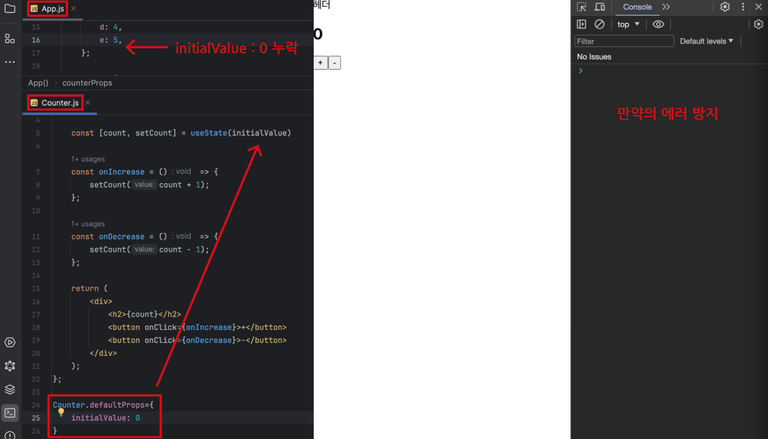Click '1+ usages' hint above onDecrease

(x=88, y=224)
